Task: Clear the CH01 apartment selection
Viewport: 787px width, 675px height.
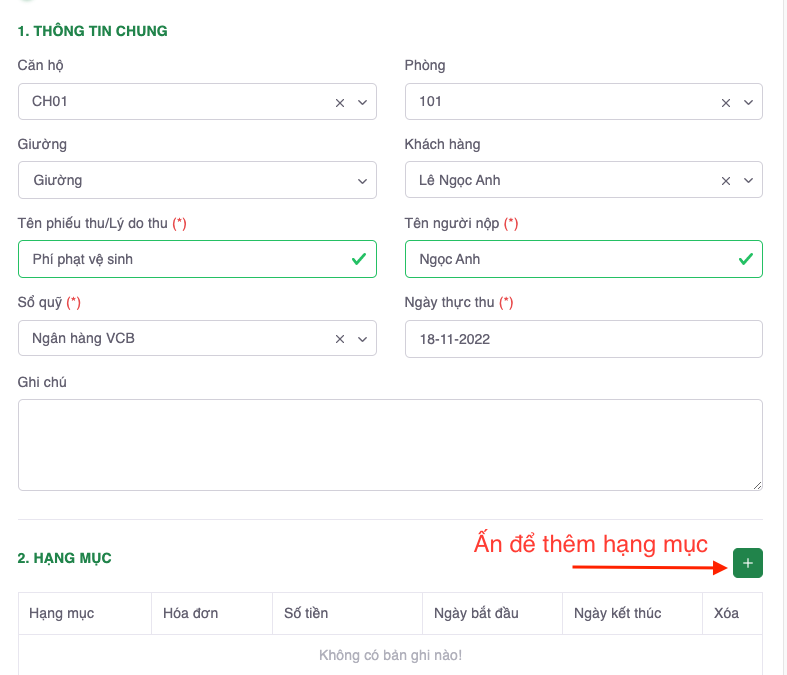Action: coord(340,102)
